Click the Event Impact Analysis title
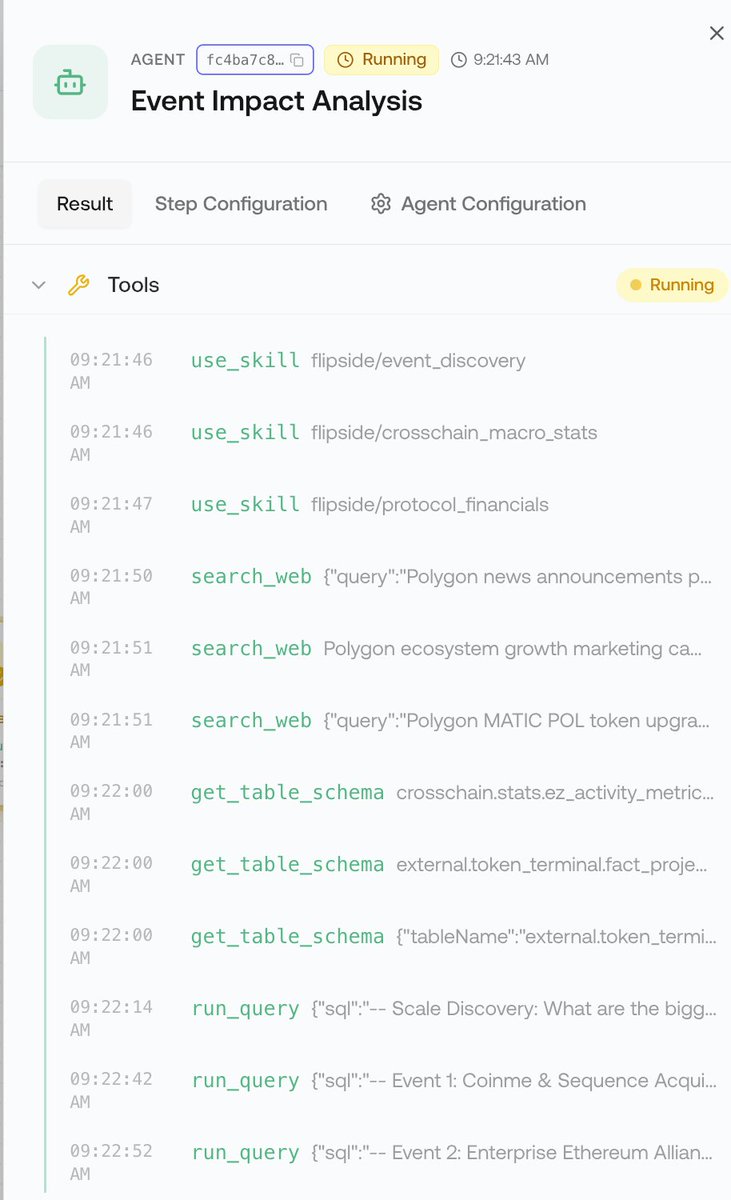The image size is (731, 1200). coord(277,101)
